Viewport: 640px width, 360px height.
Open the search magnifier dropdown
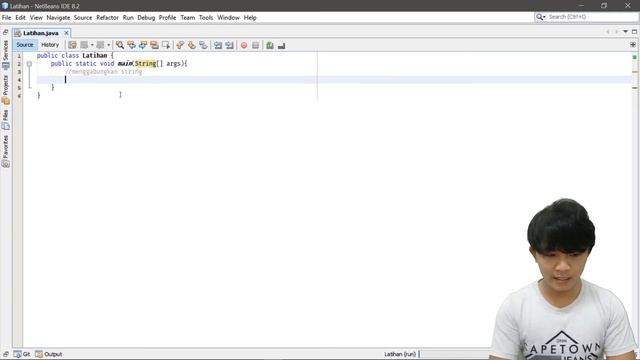pyautogui.click(x=541, y=17)
